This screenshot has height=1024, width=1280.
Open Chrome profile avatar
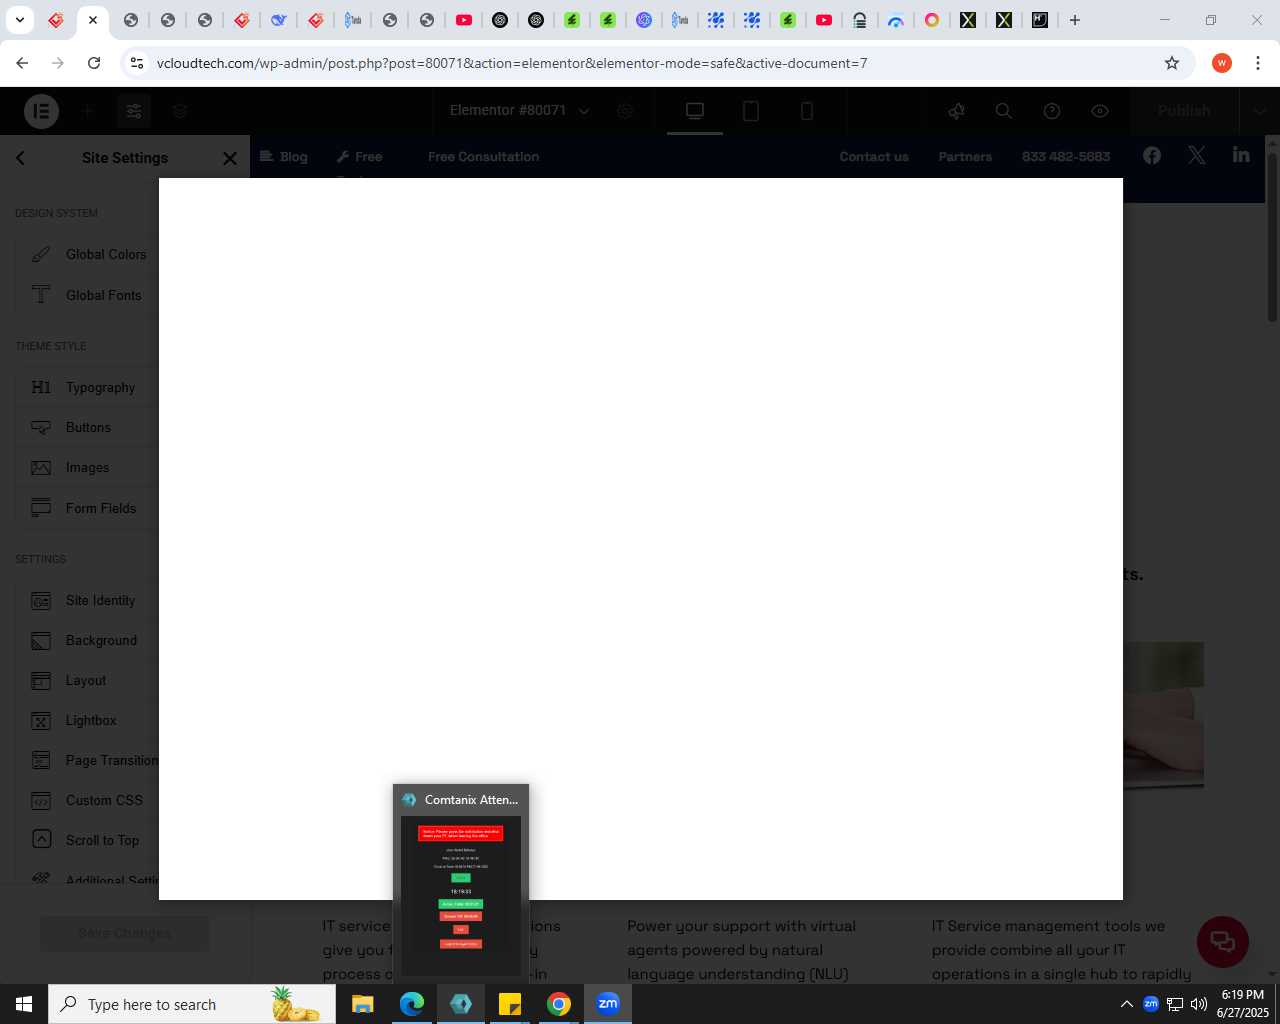click(x=1222, y=63)
